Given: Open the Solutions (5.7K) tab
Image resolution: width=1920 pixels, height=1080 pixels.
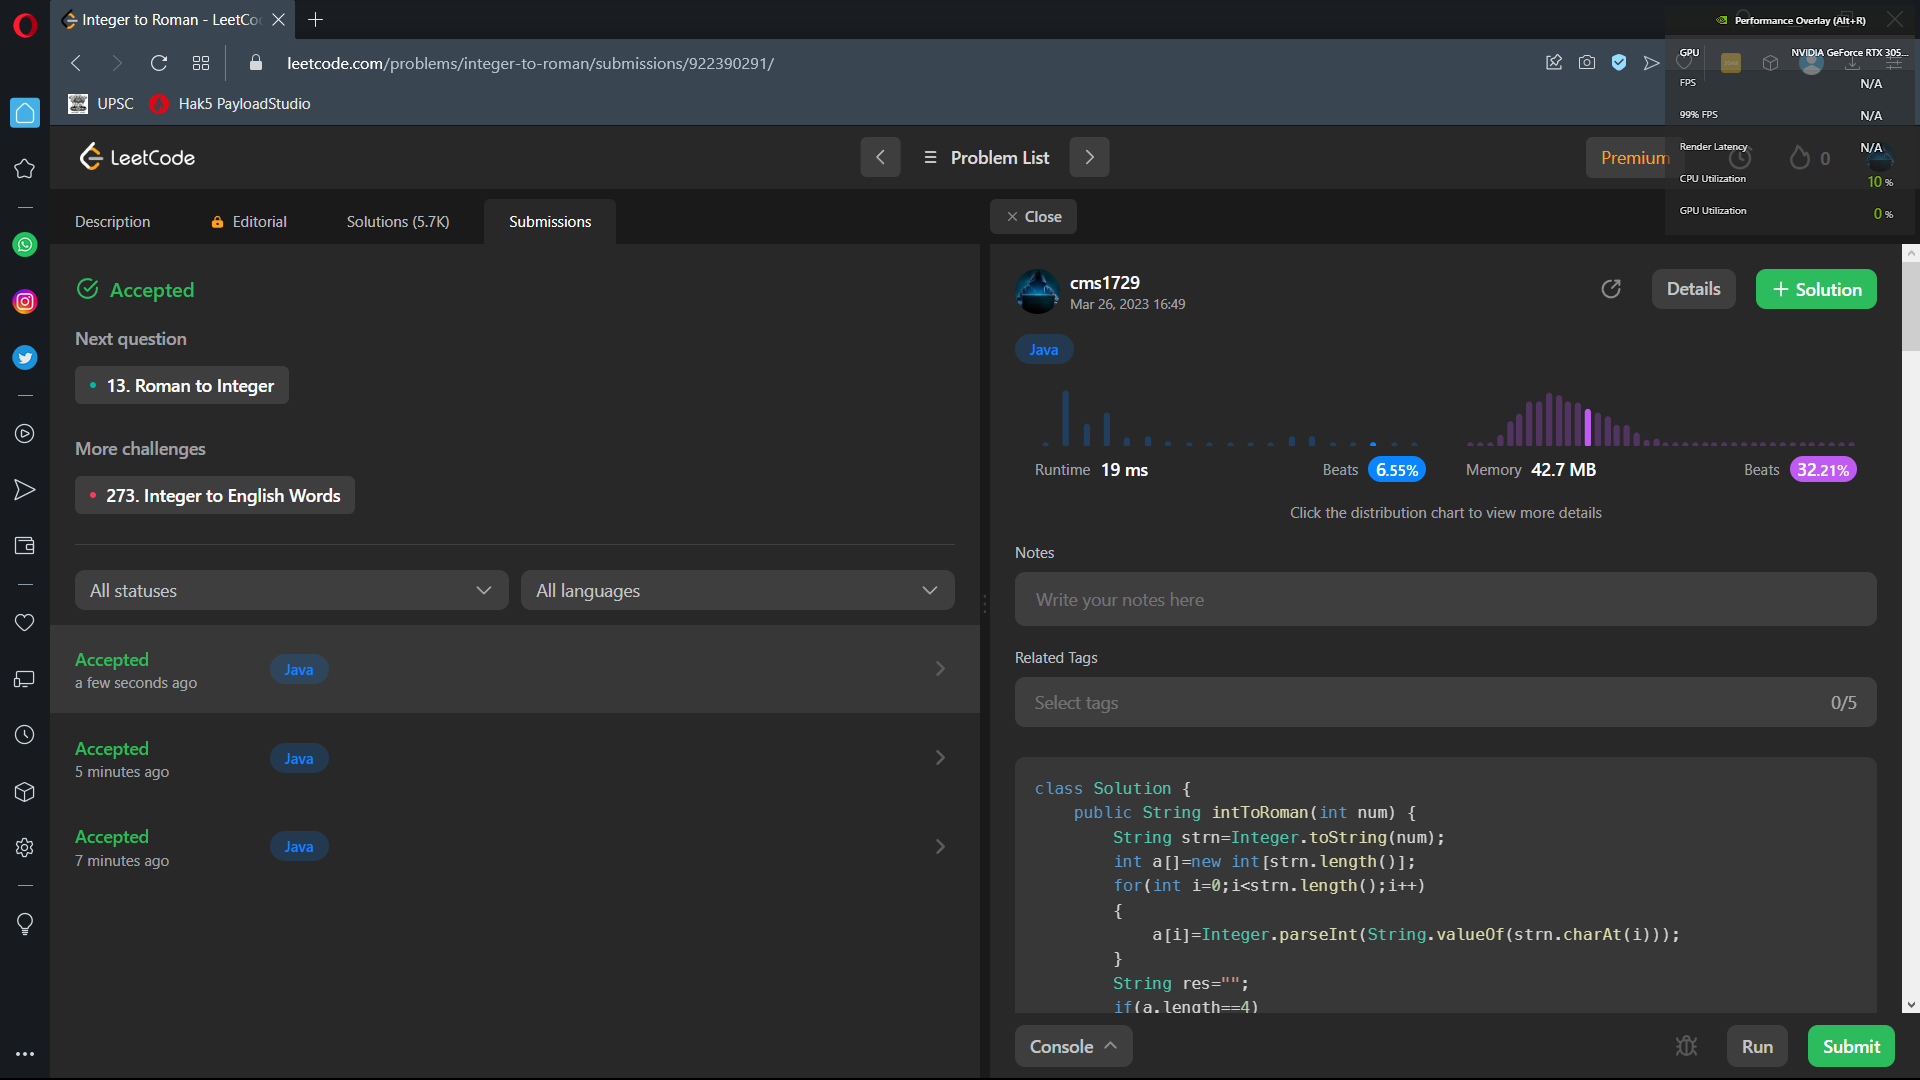Looking at the screenshot, I should click(398, 221).
